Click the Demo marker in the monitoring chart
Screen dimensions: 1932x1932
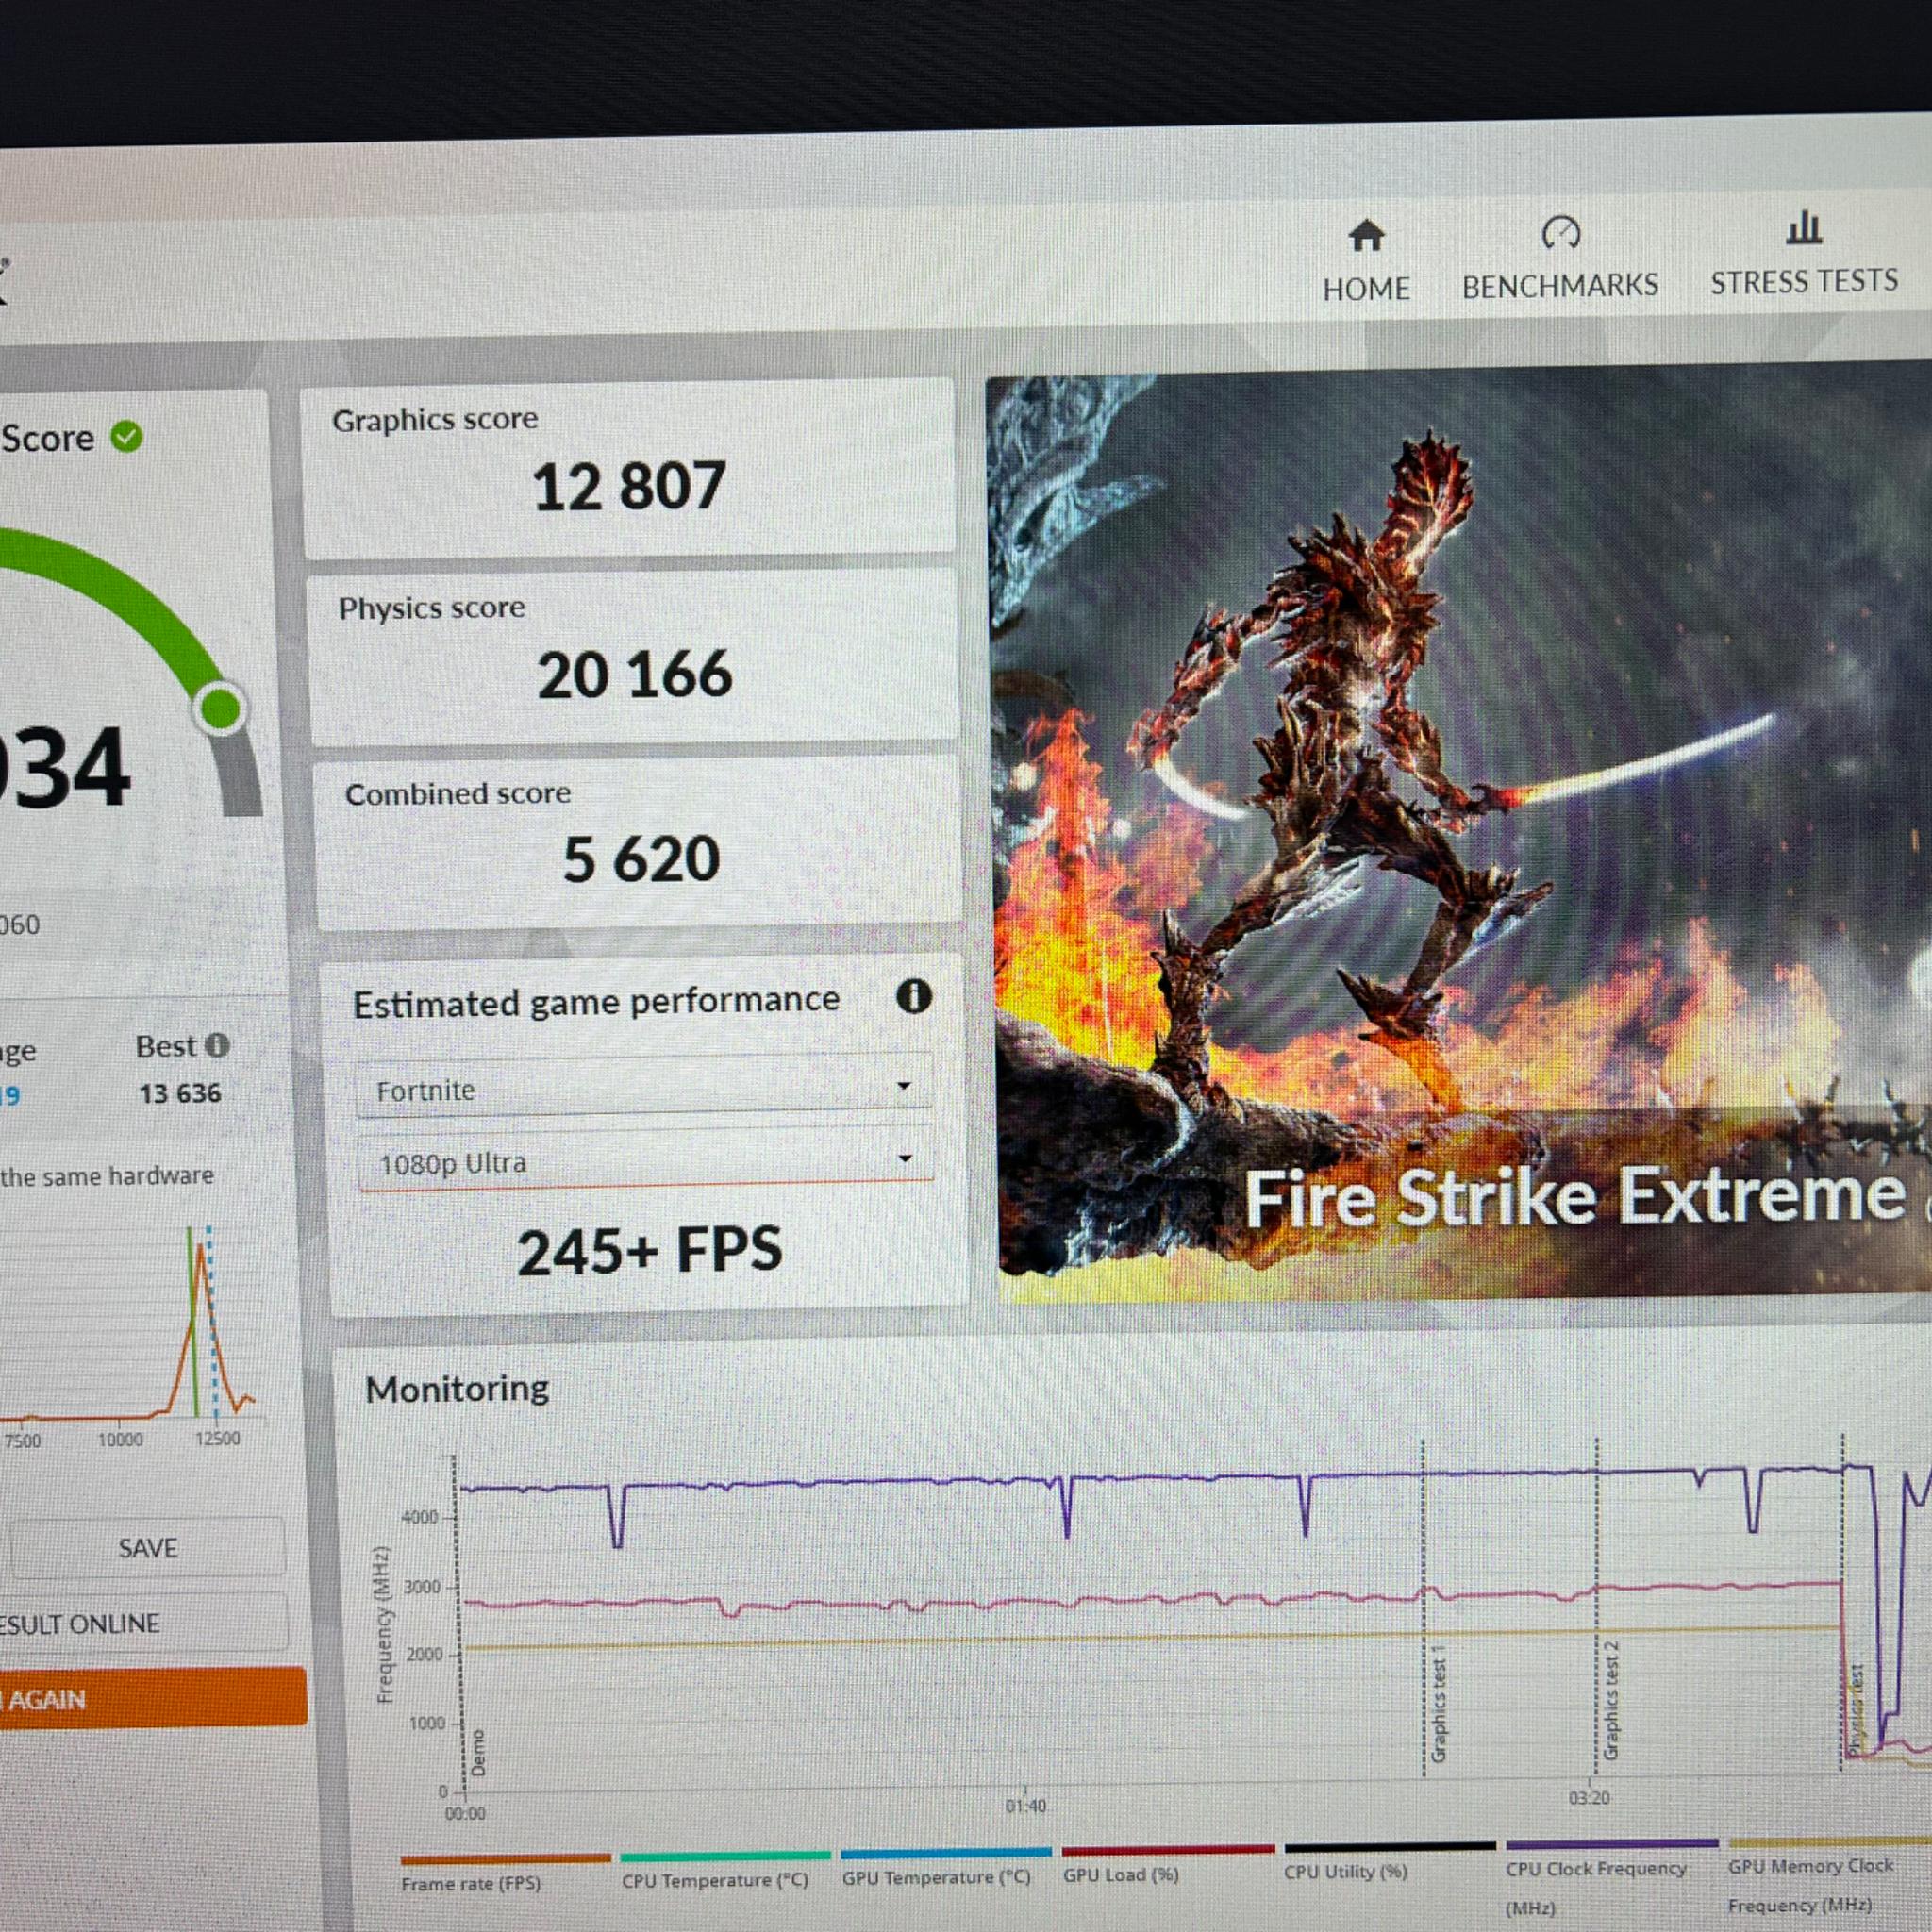477,1752
